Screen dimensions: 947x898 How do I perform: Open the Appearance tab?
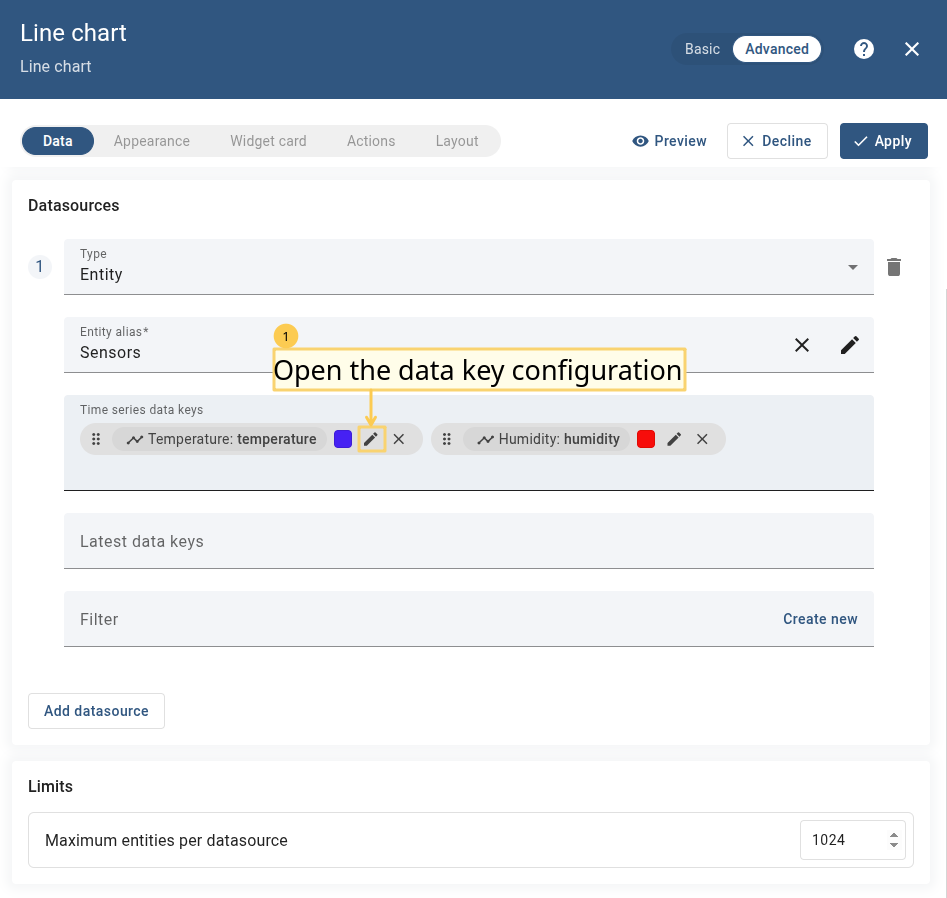pos(152,141)
